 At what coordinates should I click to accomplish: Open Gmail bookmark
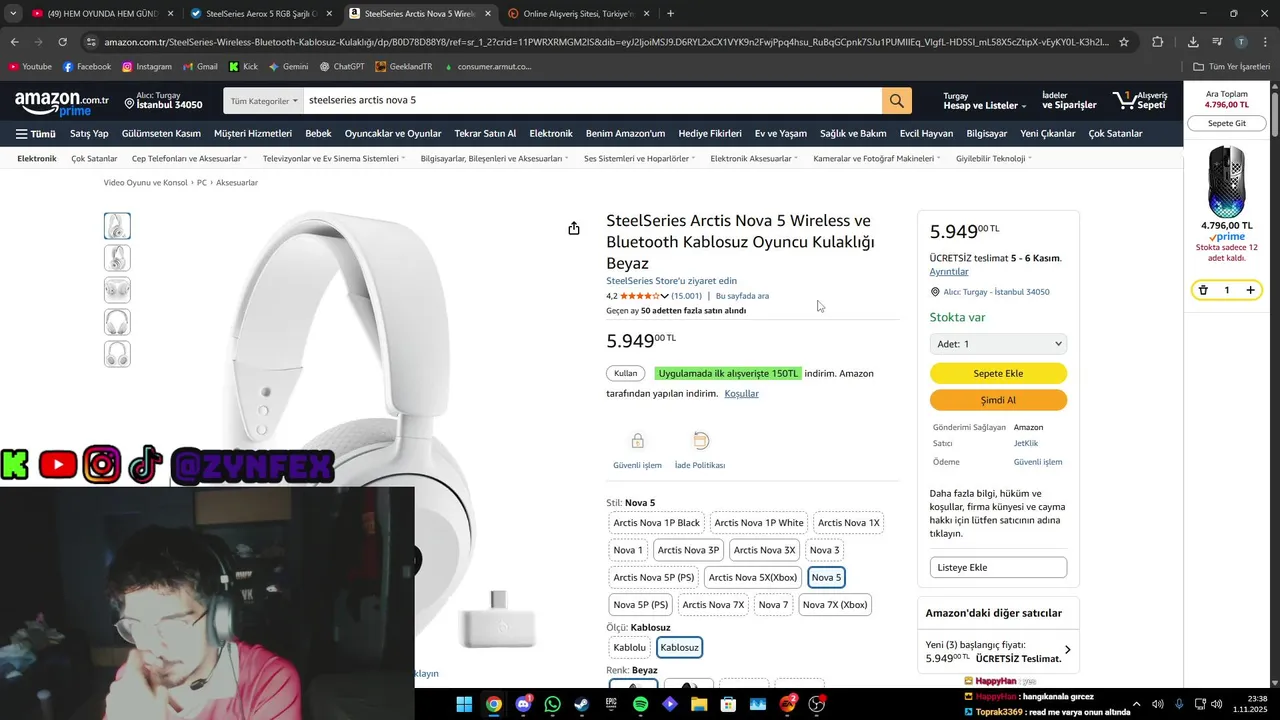(x=200, y=67)
